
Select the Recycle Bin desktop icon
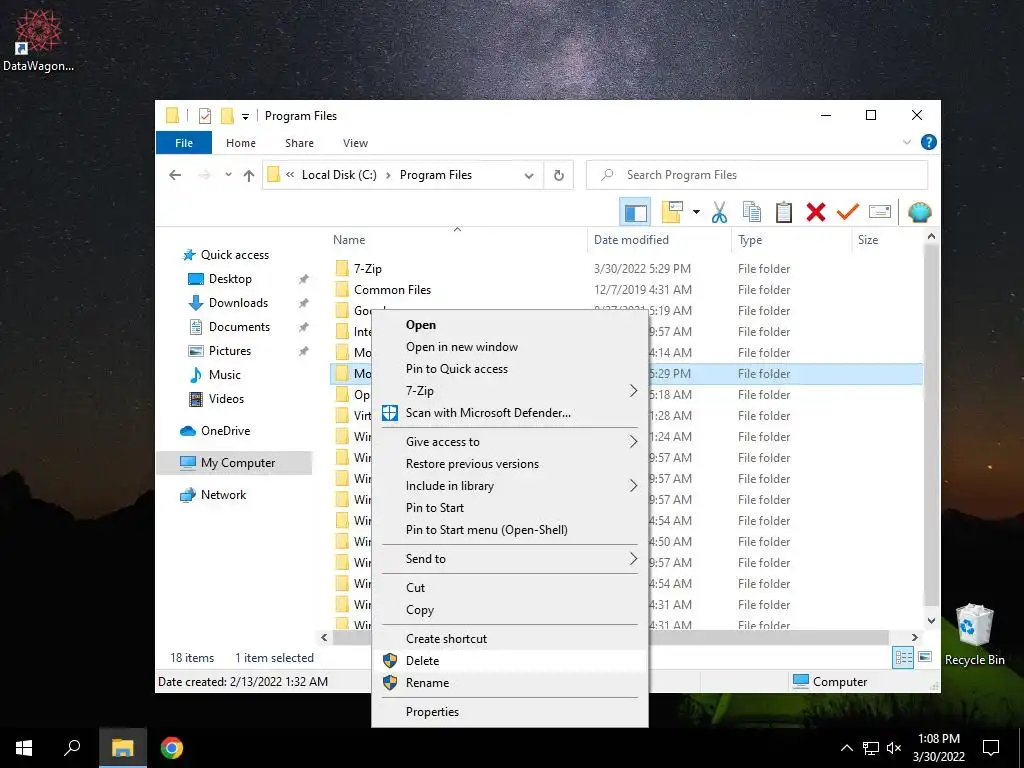pyautogui.click(x=974, y=634)
